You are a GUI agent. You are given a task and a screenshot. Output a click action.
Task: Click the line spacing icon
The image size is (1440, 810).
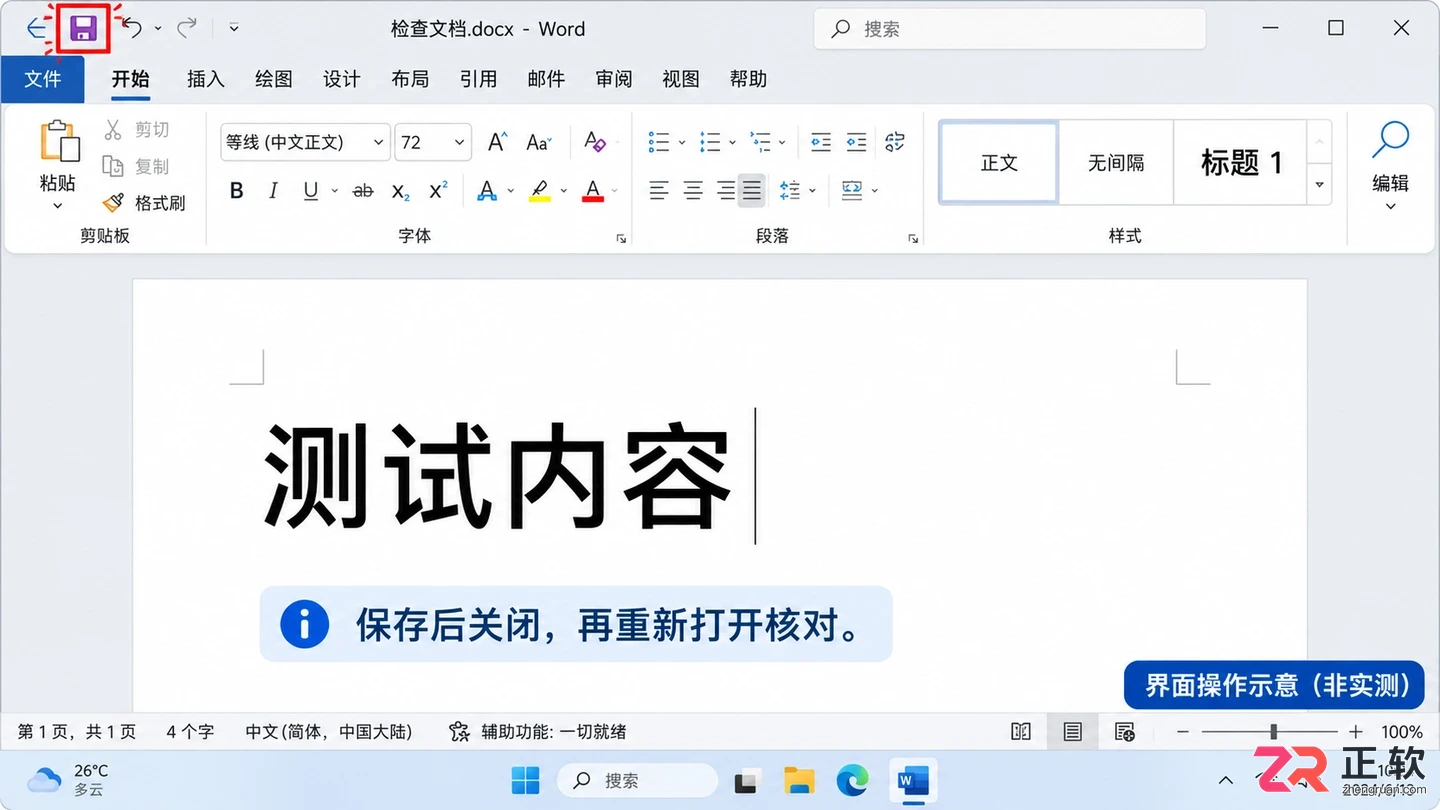pos(790,190)
